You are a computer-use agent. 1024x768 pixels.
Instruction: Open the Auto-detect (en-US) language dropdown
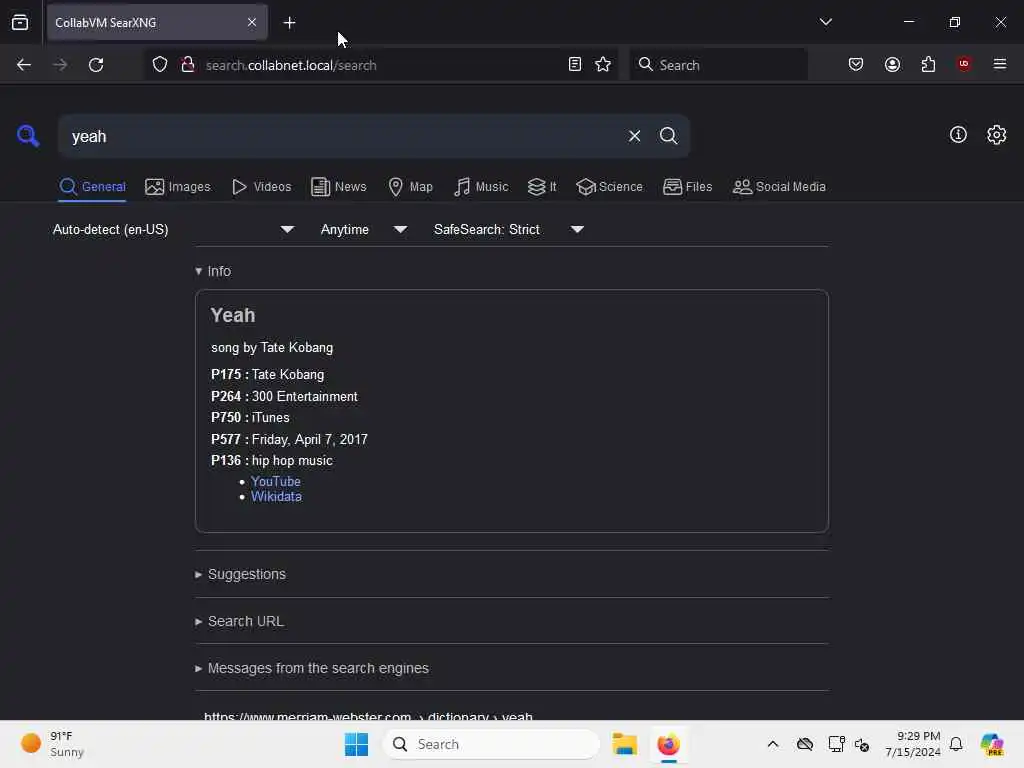click(174, 229)
